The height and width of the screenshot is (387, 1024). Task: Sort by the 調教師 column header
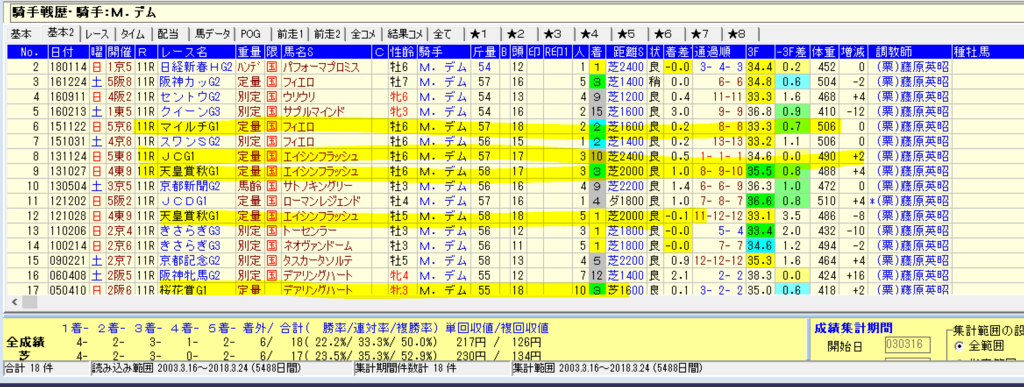pos(909,52)
